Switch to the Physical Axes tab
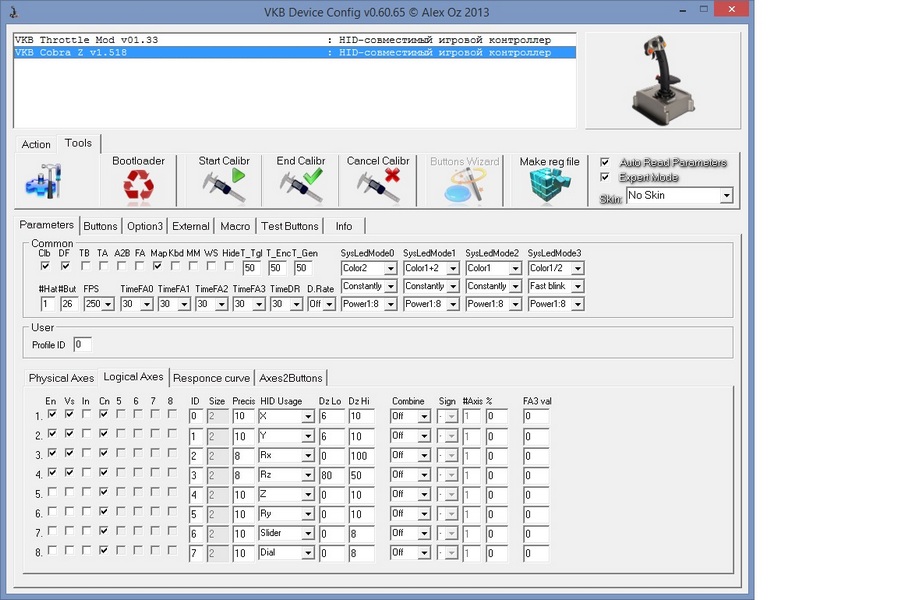 pyautogui.click(x=61, y=378)
